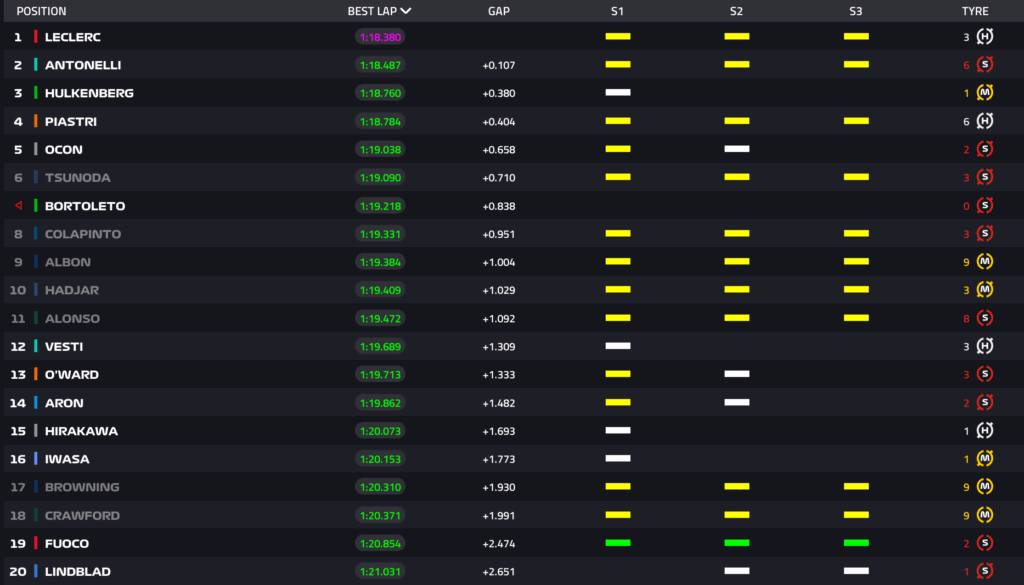
Task: Click the O'Ward row gap +1.333
Action: [499, 375]
